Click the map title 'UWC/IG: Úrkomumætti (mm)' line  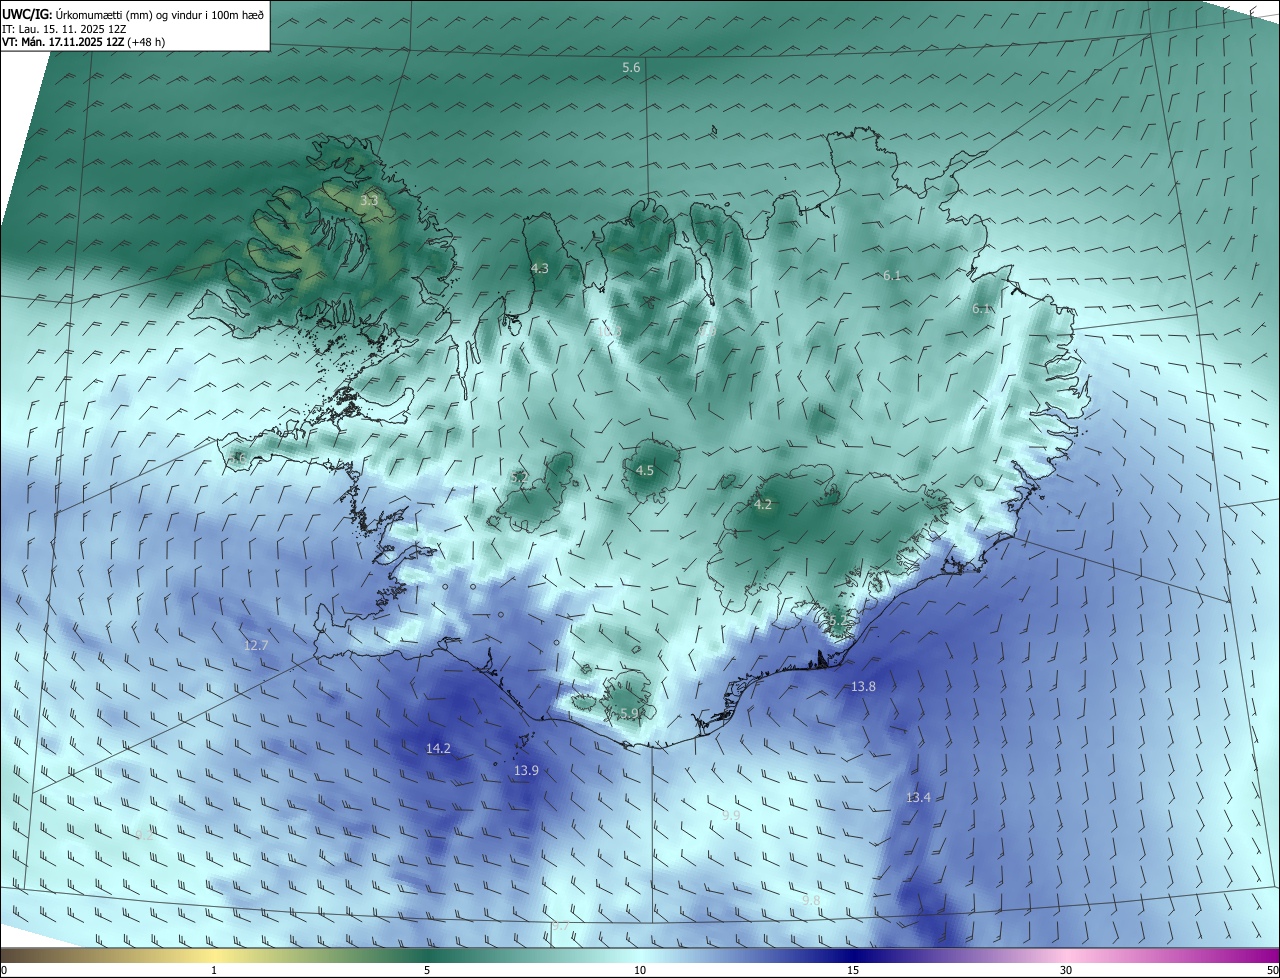[133, 14]
